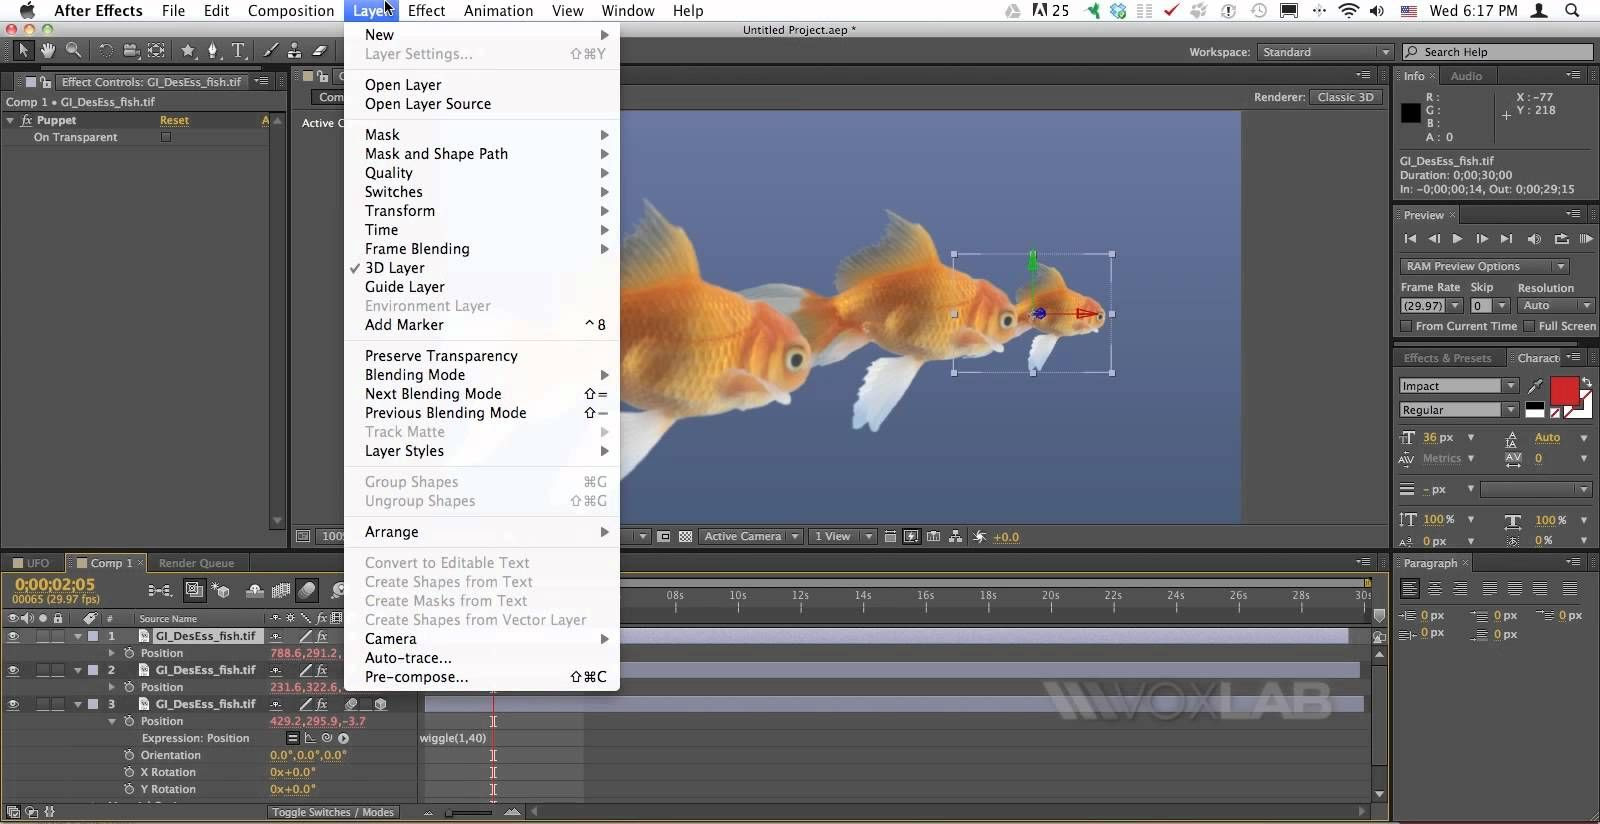Choose Pre-compose from Layer menu
The height and width of the screenshot is (824, 1600).
click(481, 677)
